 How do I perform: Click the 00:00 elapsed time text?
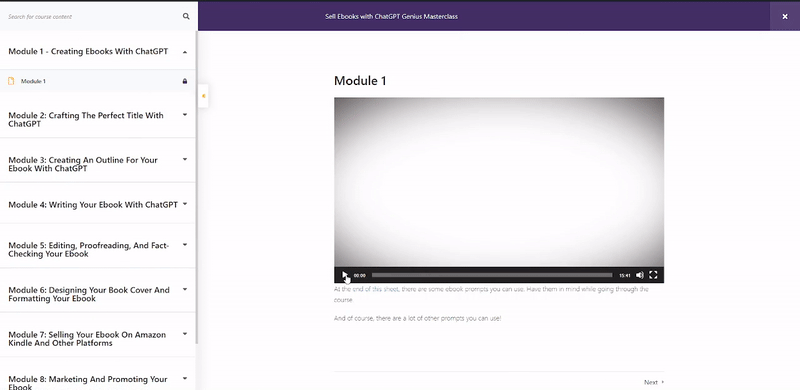point(360,276)
